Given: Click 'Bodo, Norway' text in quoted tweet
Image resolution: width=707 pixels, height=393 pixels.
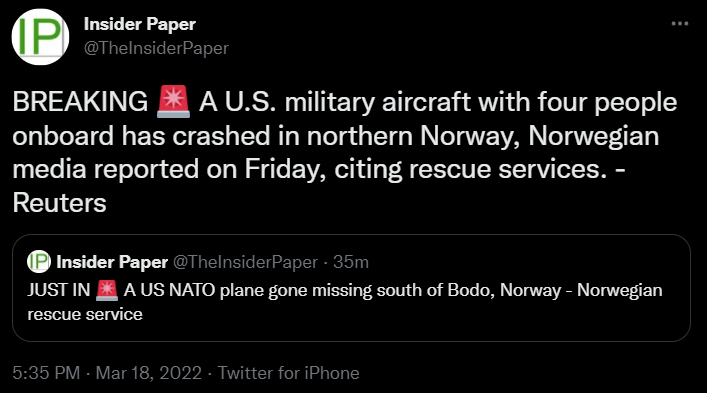Looking at the screenshot, I should (x=505, y=290).
